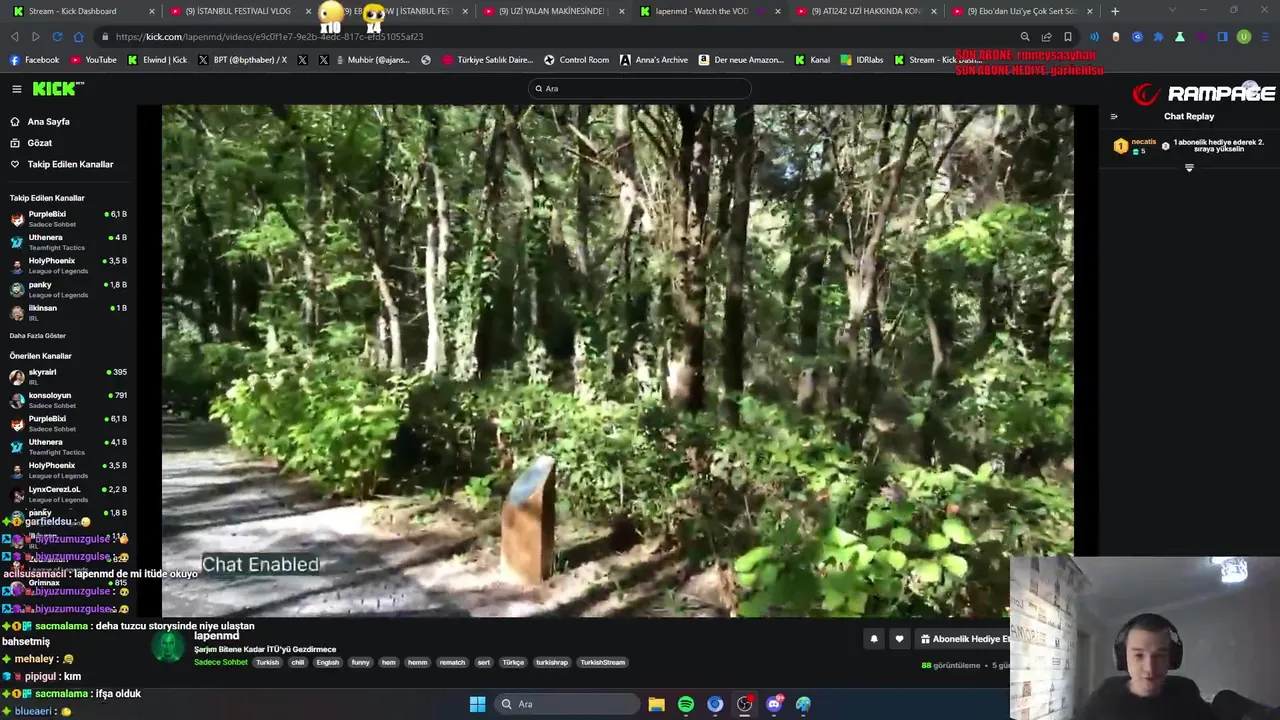The height and width of the screenshot is (720, 1280).
Task: Open new browser tab with plus icon
Action: (1115, 11)
